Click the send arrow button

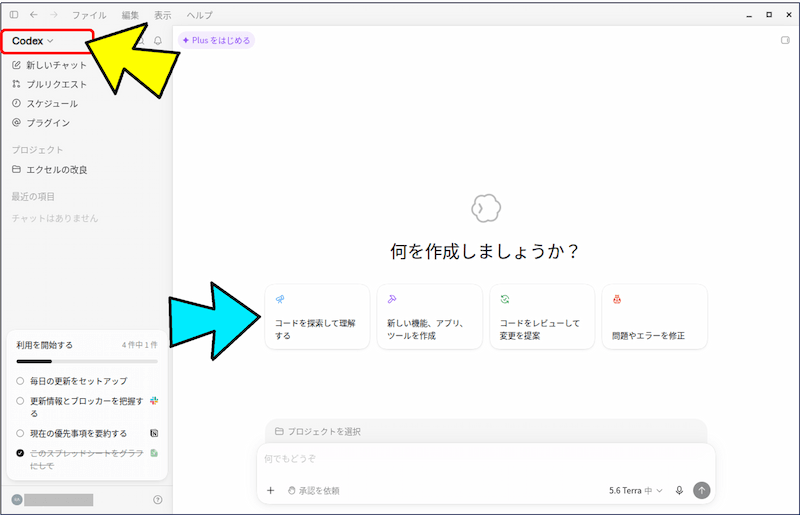(702, 491)
